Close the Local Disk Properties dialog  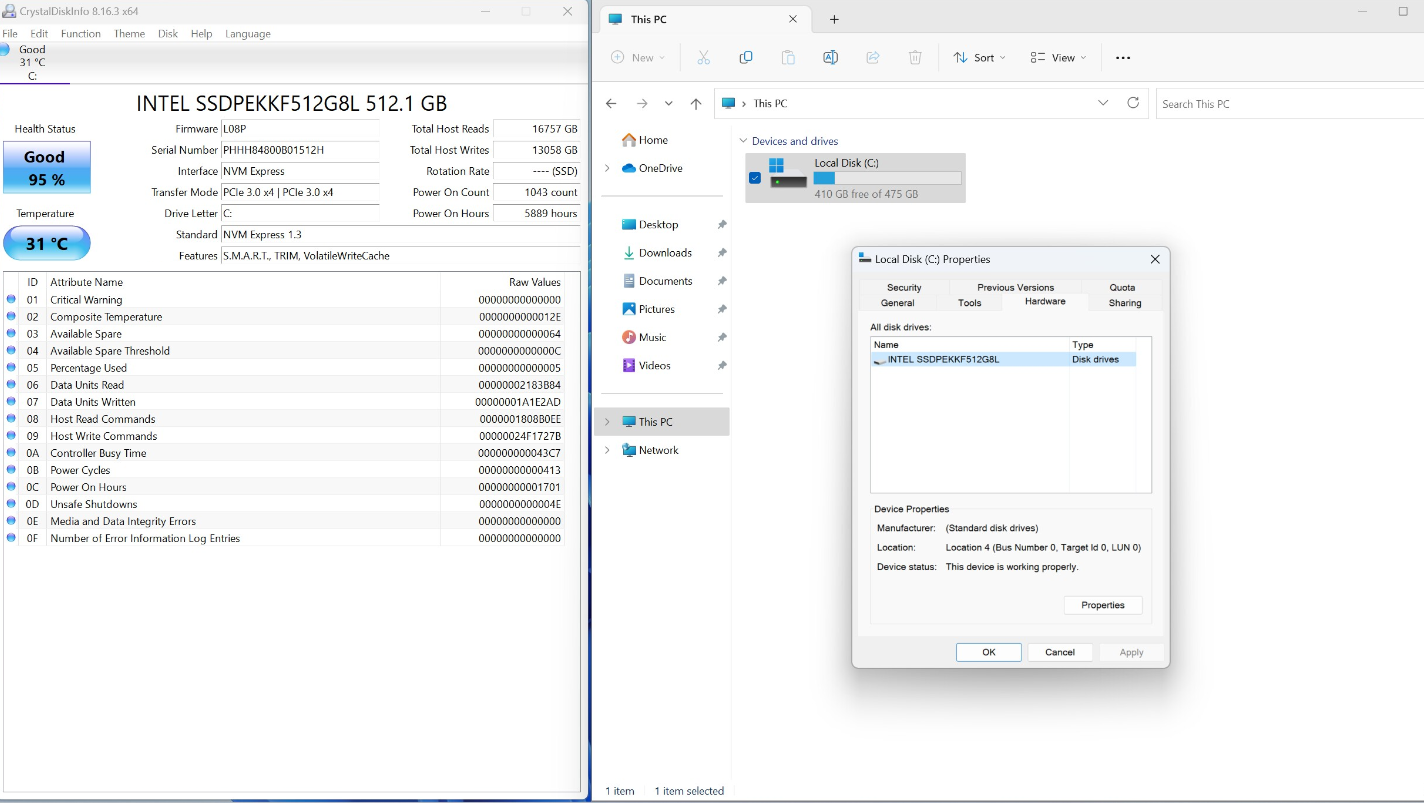(1155, 259)
